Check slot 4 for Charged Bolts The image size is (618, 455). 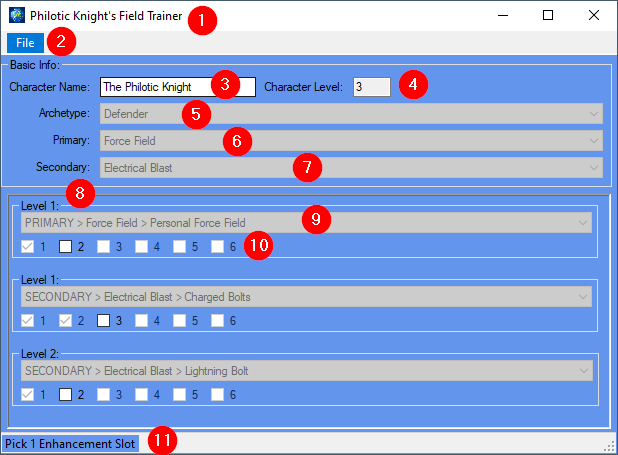point(141,321)
